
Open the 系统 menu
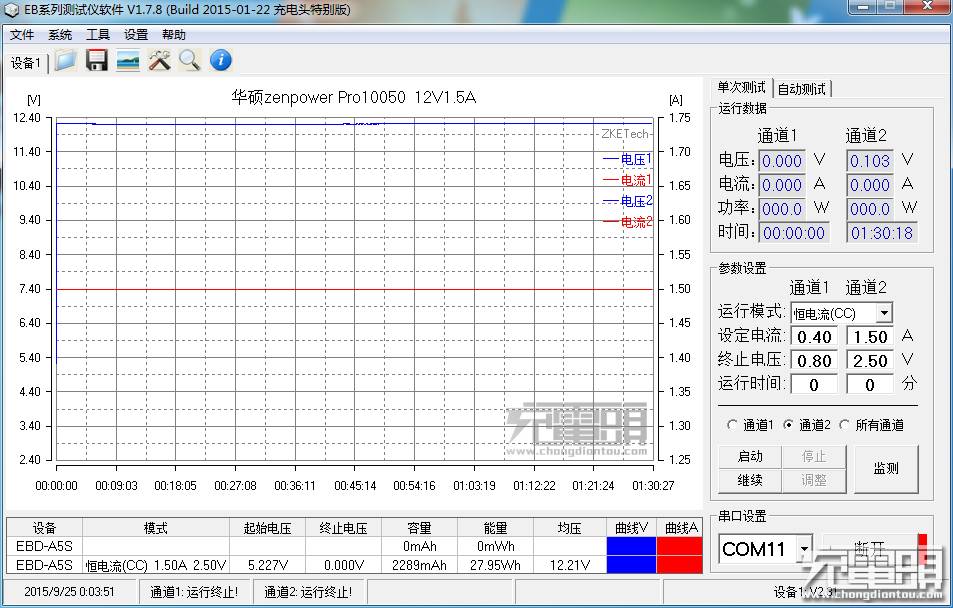tap(60, 35)
